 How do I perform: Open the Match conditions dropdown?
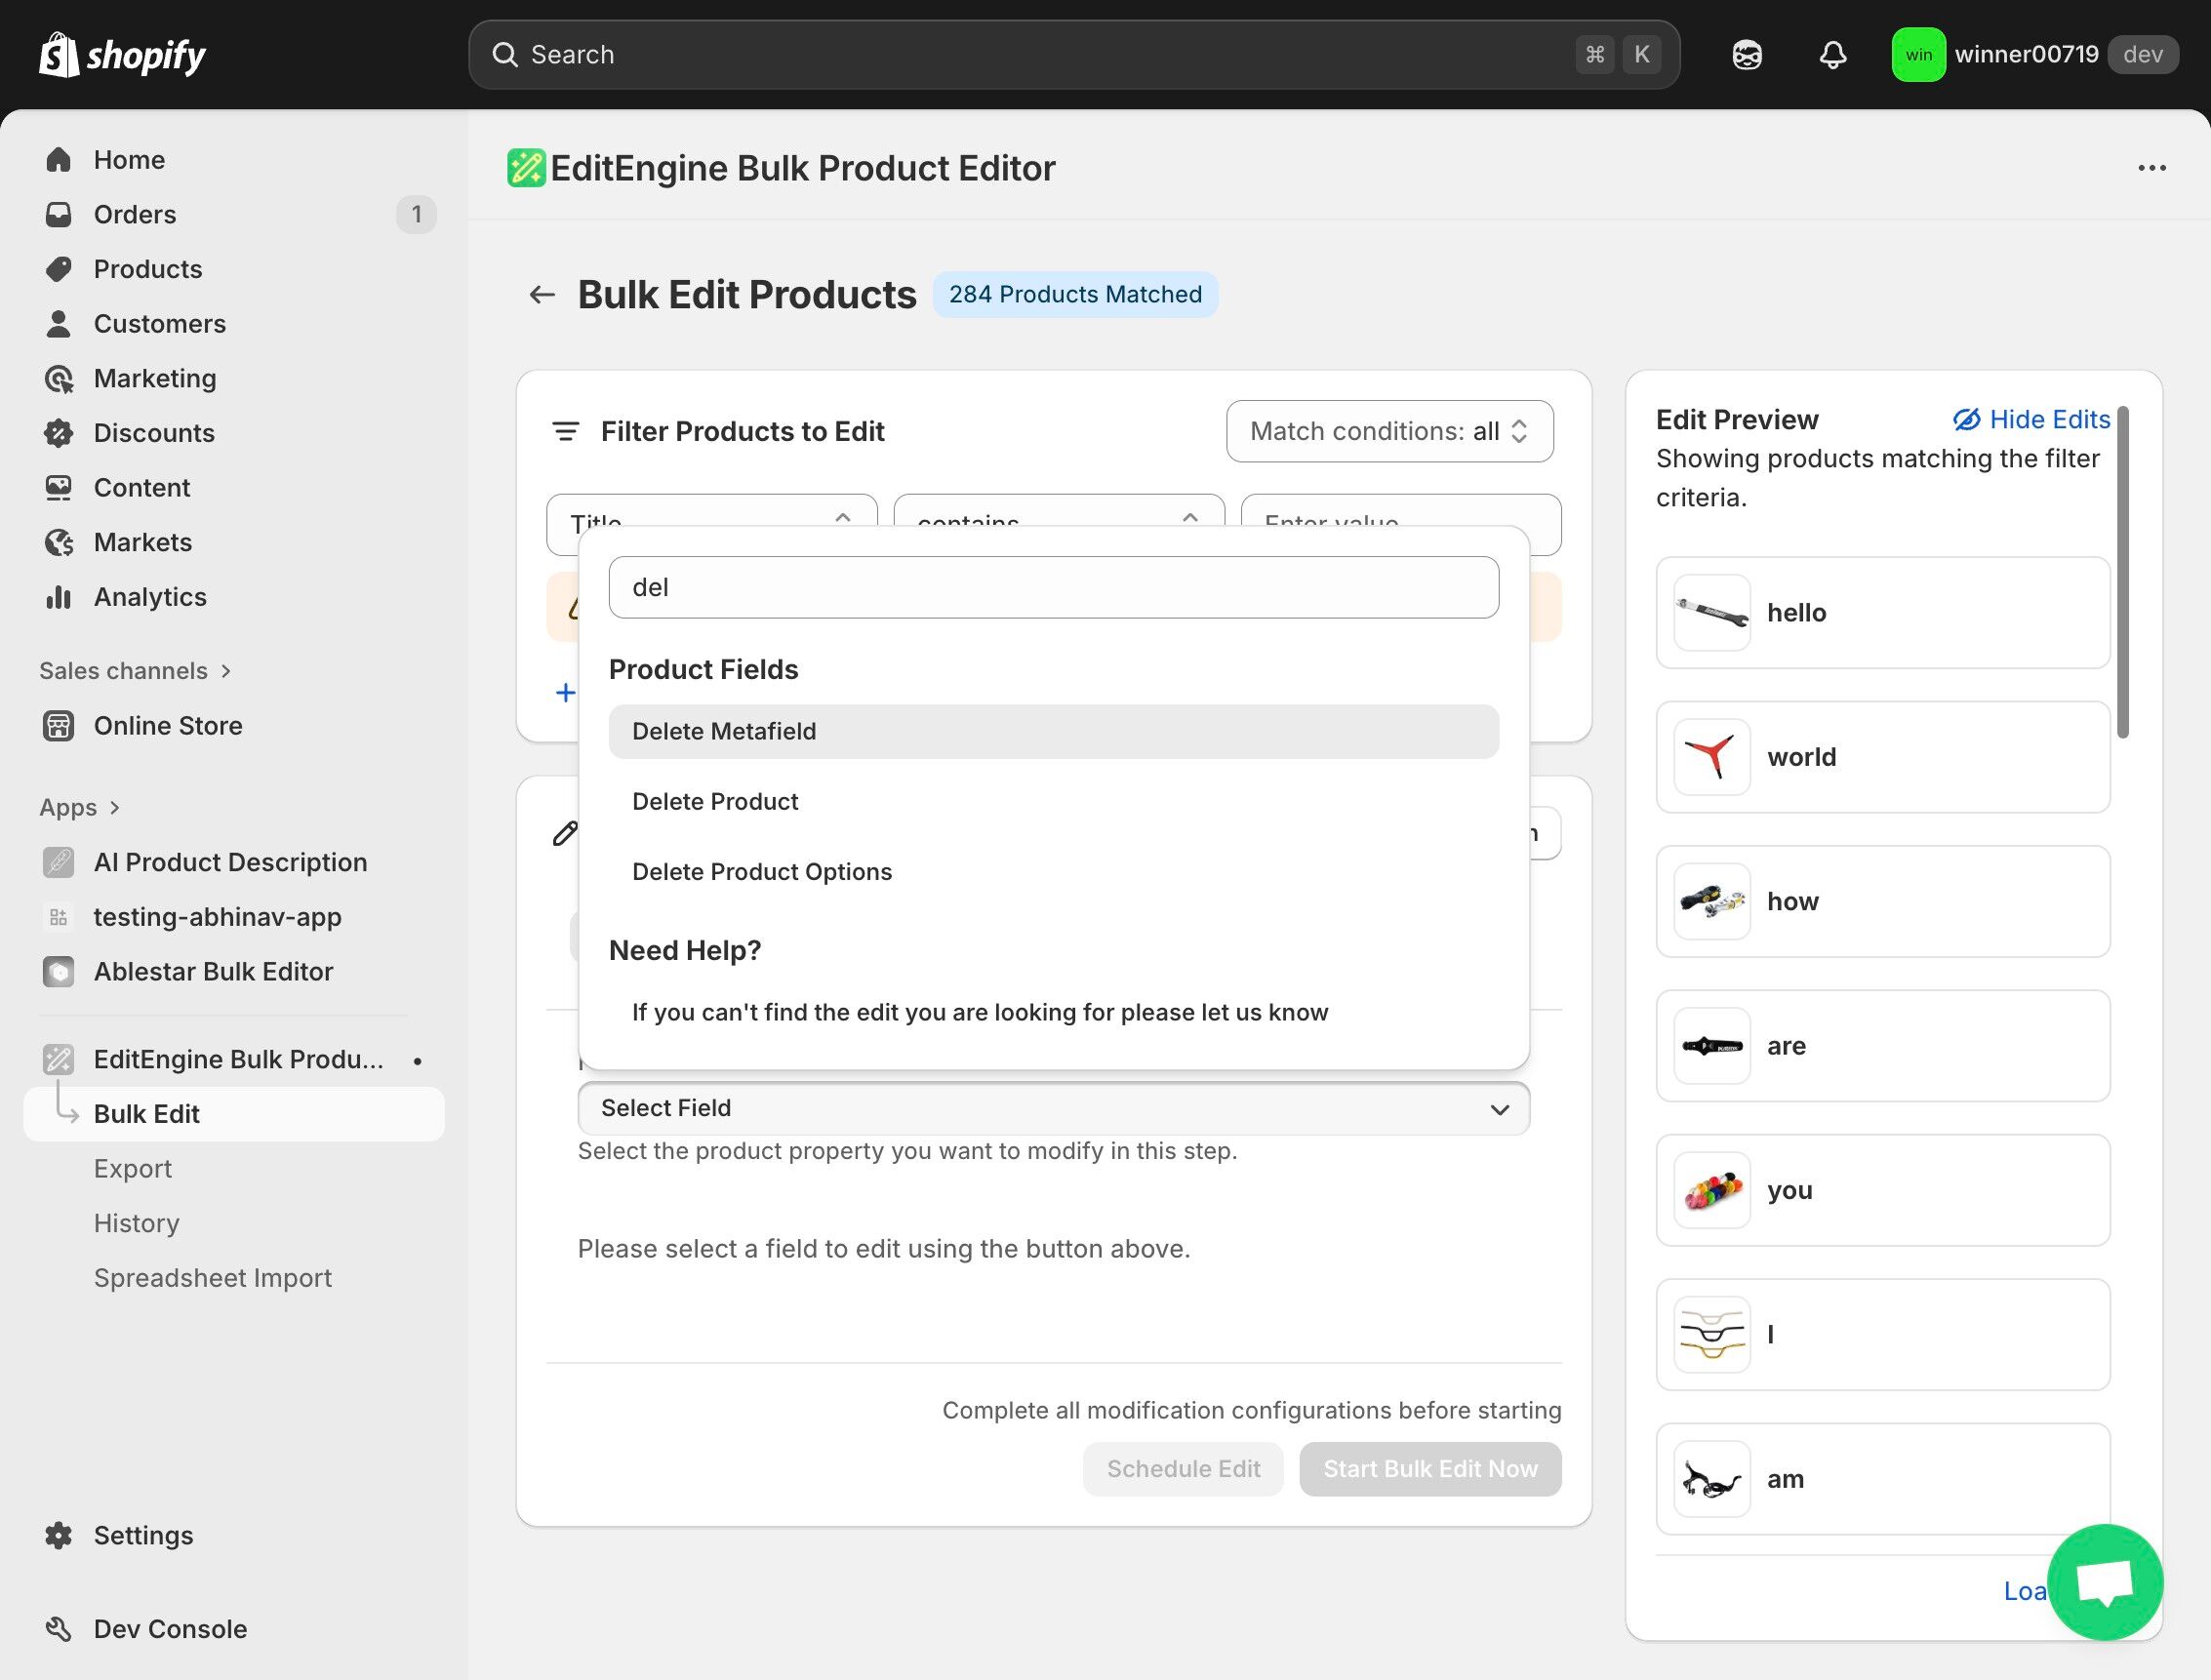tap(1388, 432)
